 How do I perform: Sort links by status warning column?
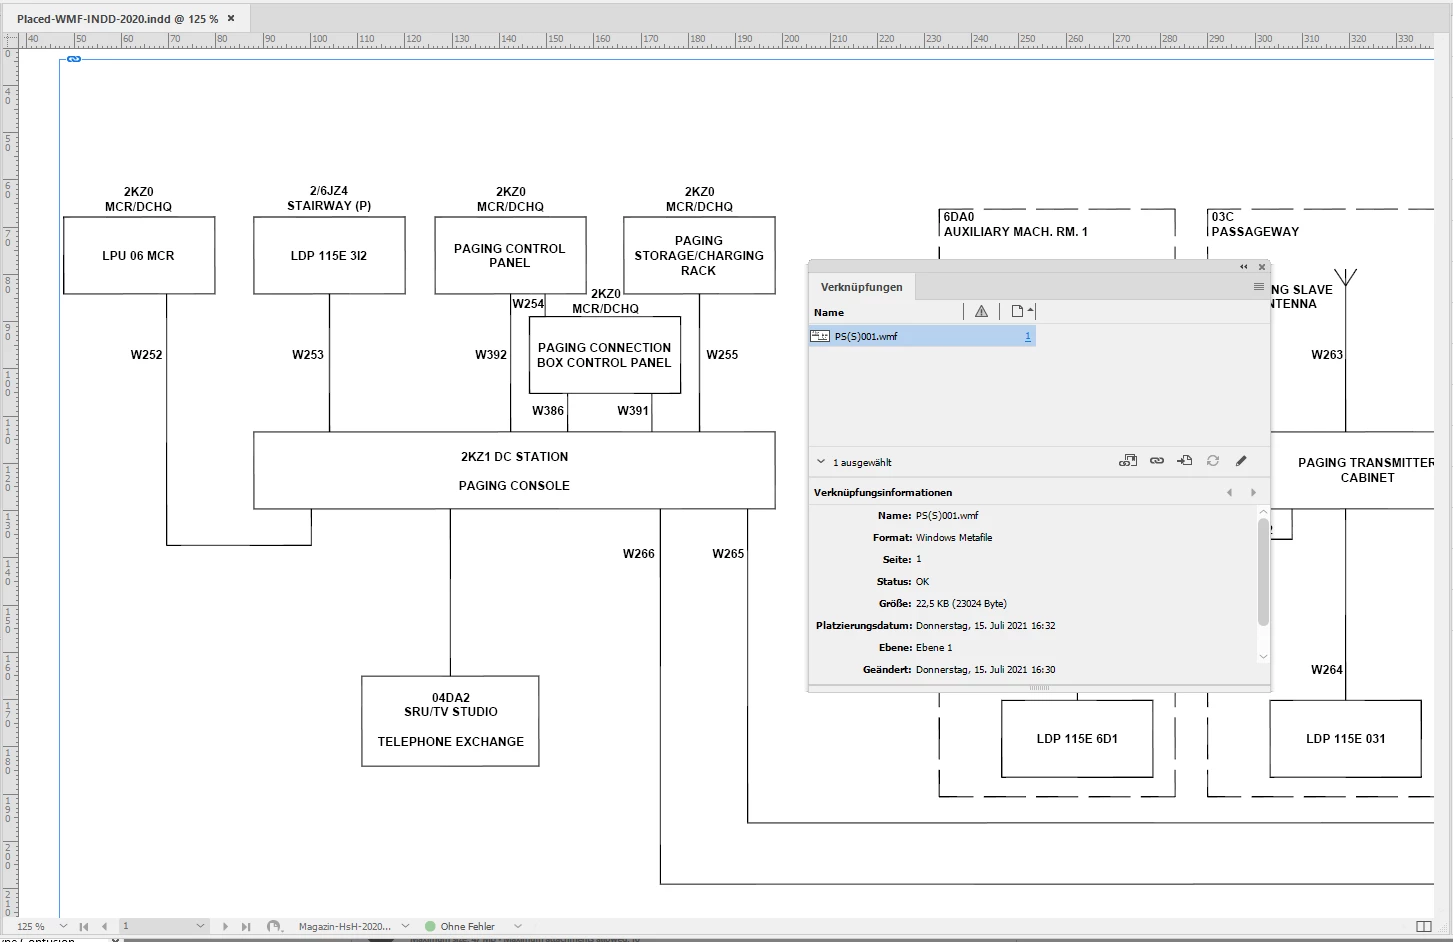pos(981,312)
